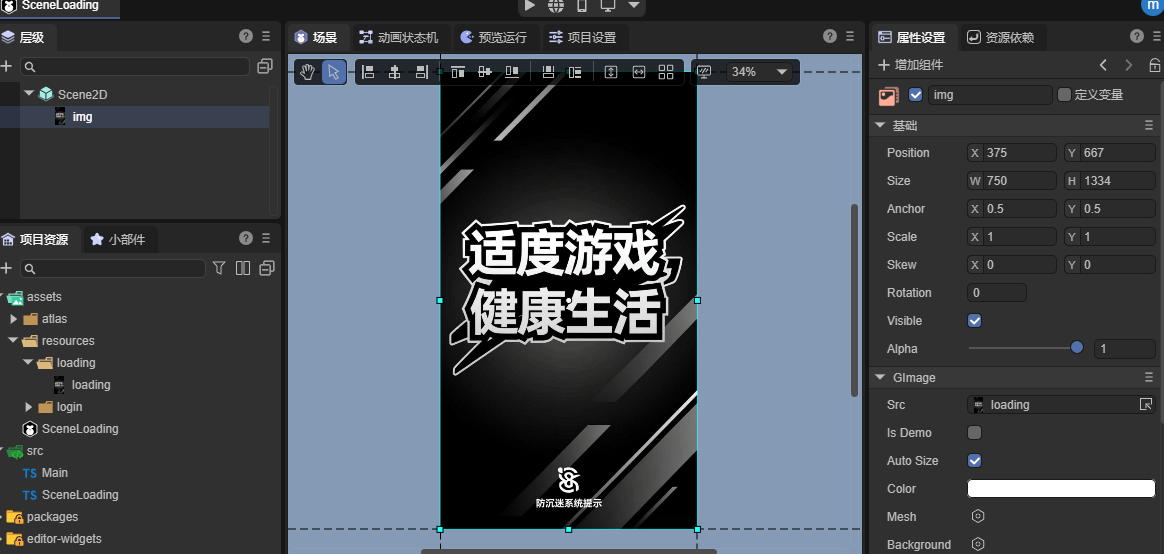This screenshot has width=1164, height=554.
Task: Enable the Is Demo checkbox
Action: pyautogui.click(x=975, y=433)
